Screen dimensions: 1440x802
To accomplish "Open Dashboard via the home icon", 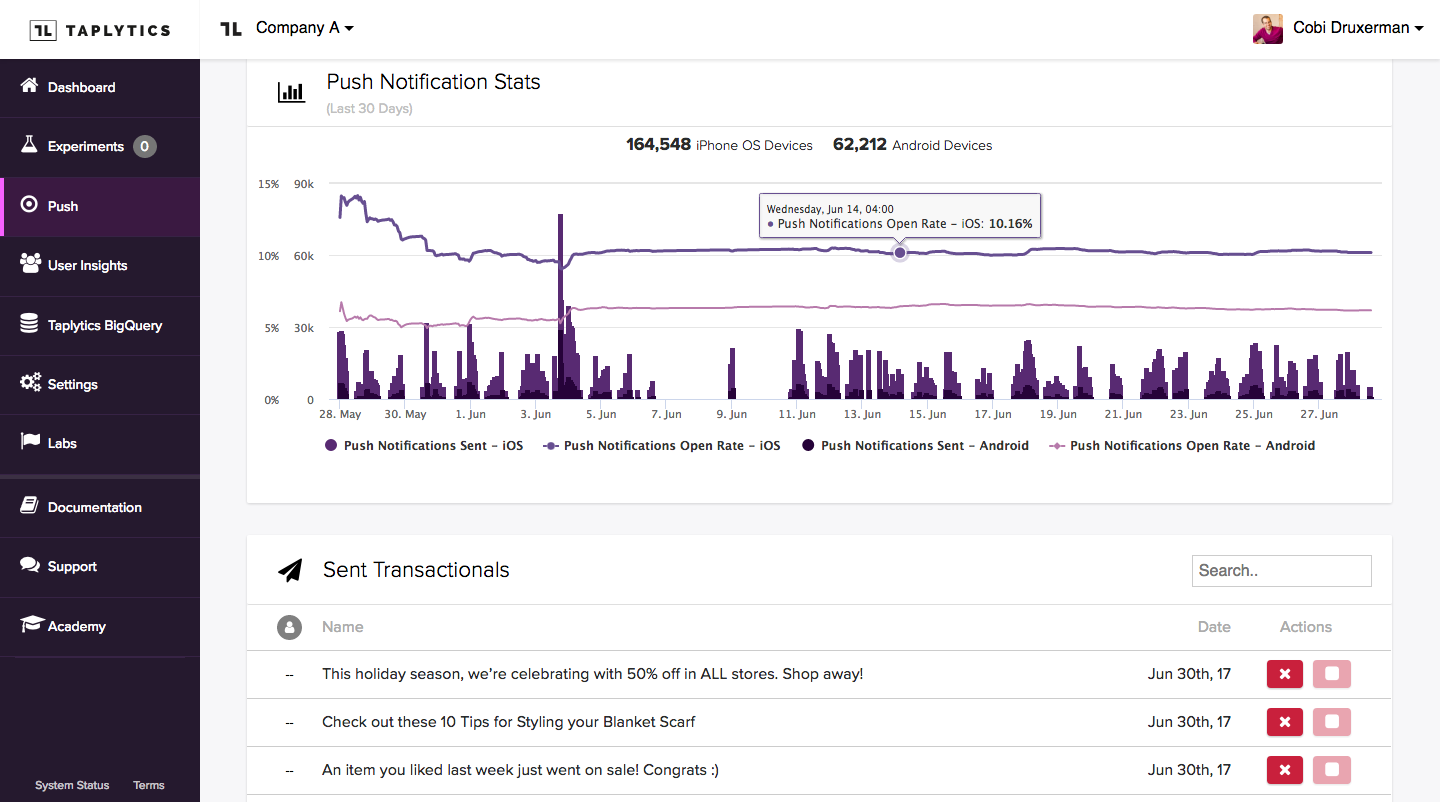I will 29,86.
